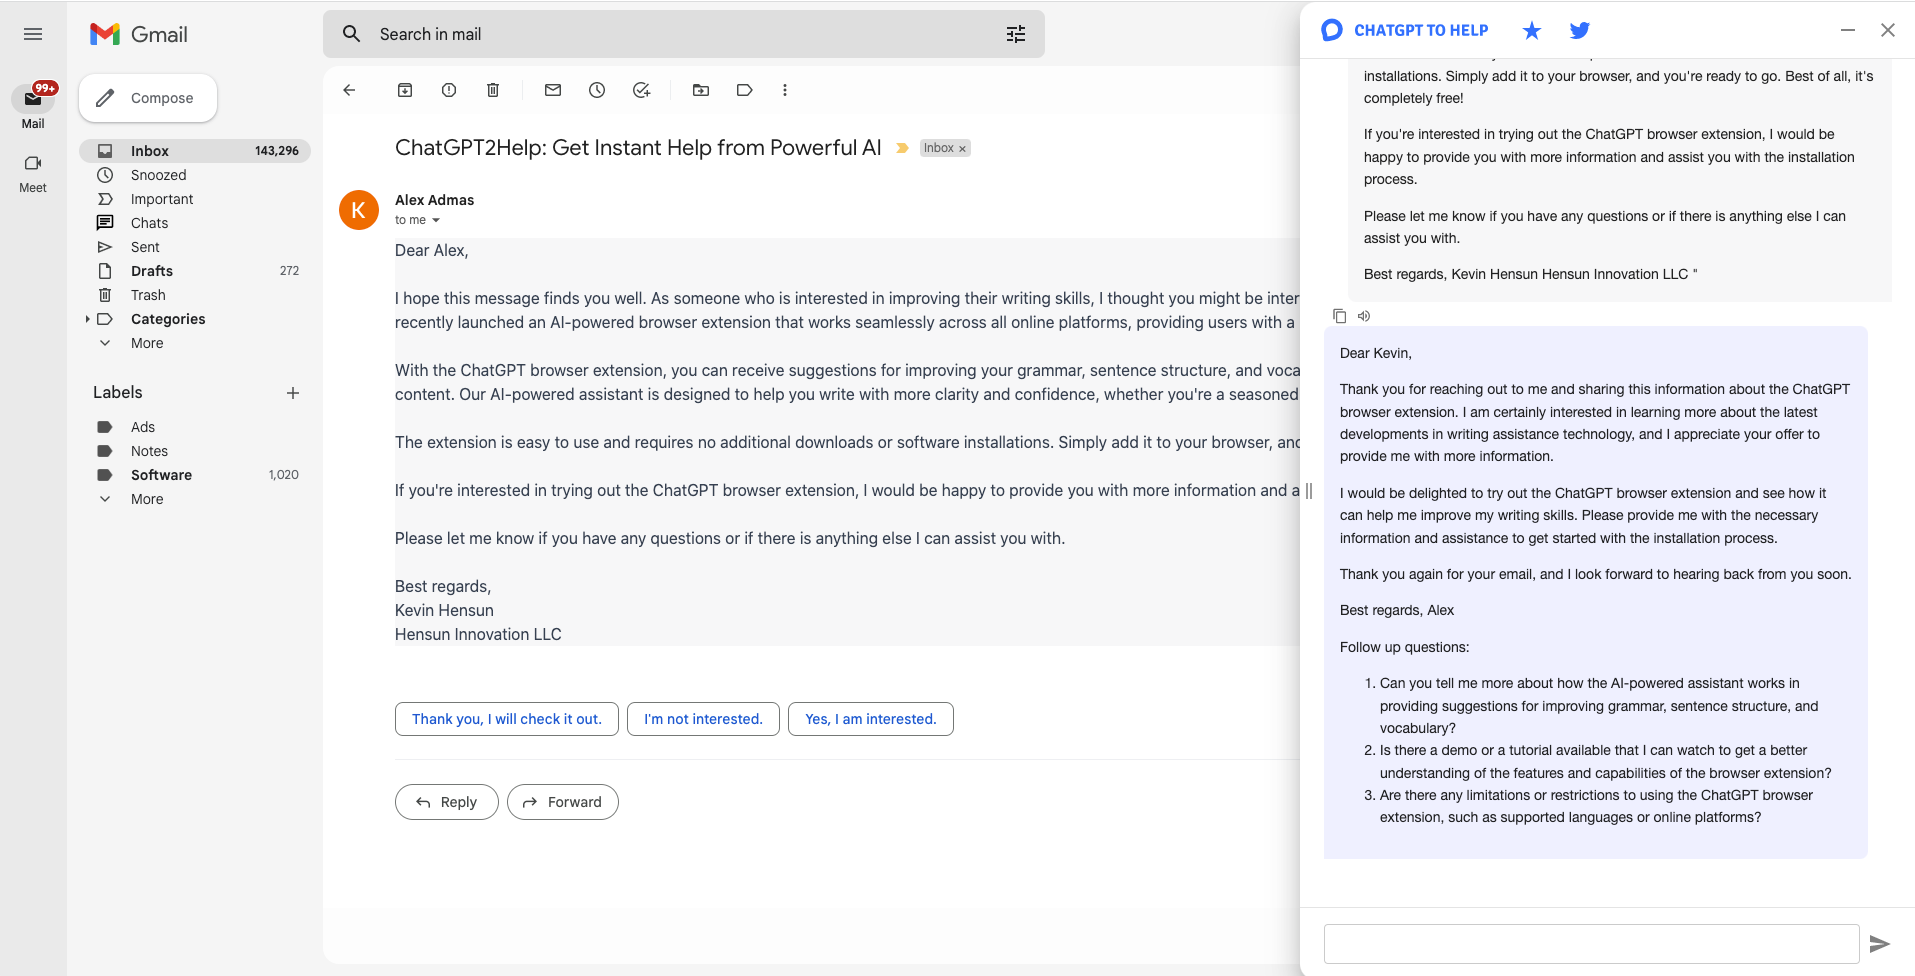Click the Gmail logo

(x=139, y=34)
